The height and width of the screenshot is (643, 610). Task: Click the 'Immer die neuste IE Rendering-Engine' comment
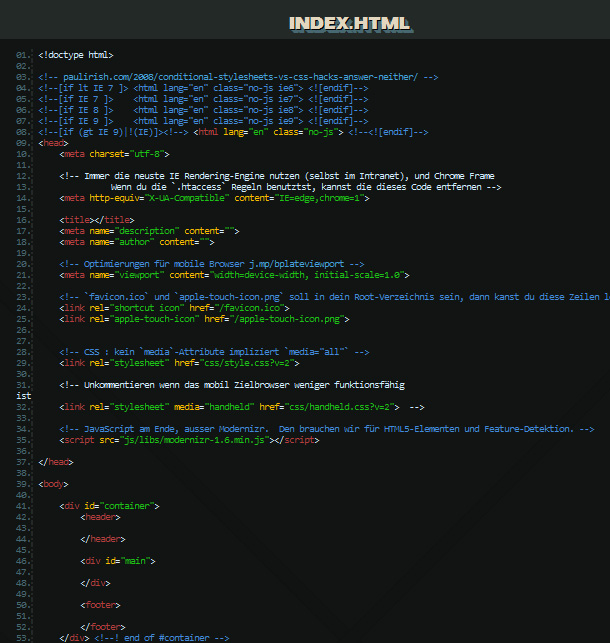pyautogui.click(x=277, y=176)
